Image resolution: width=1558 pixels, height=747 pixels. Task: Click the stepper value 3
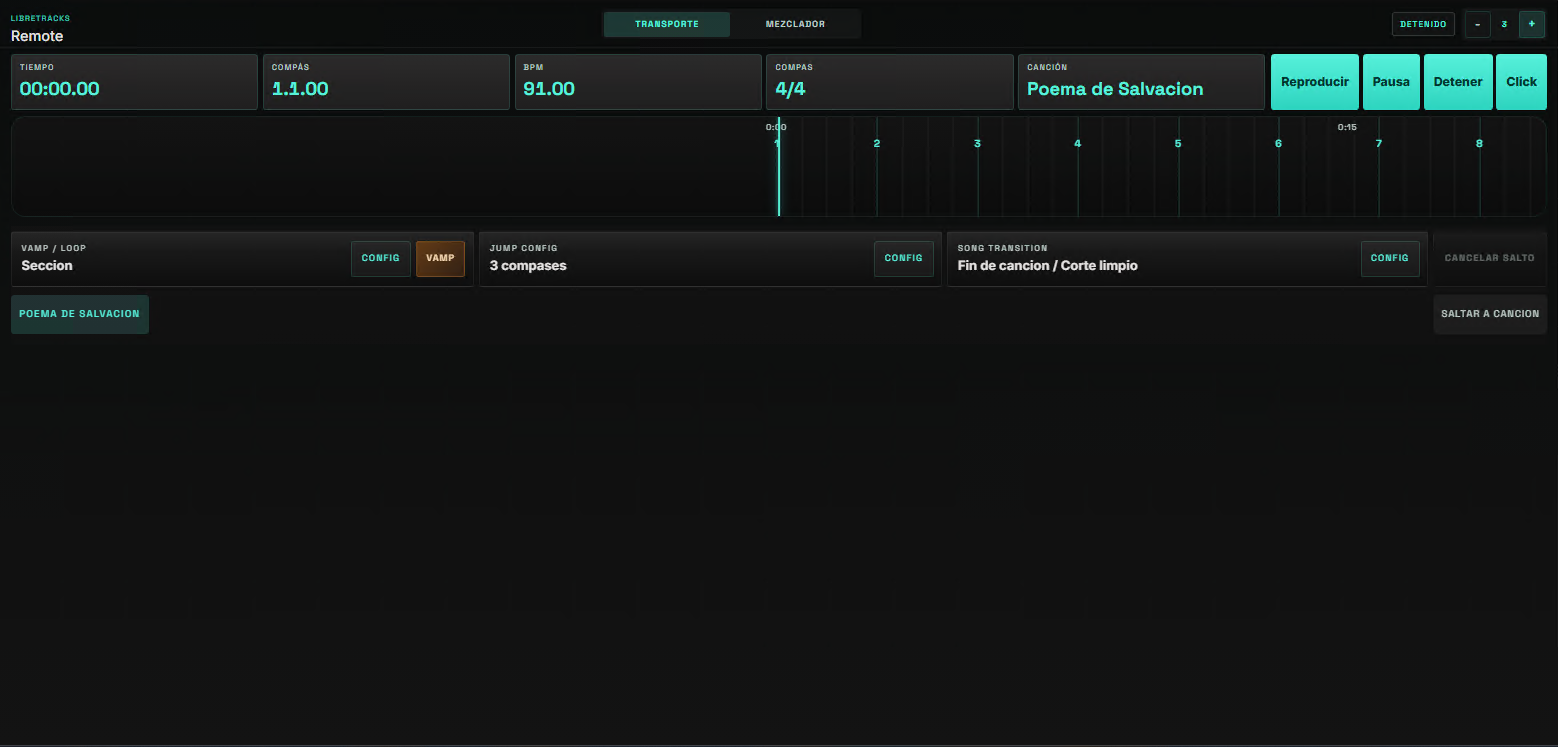tap(1504, 24)
